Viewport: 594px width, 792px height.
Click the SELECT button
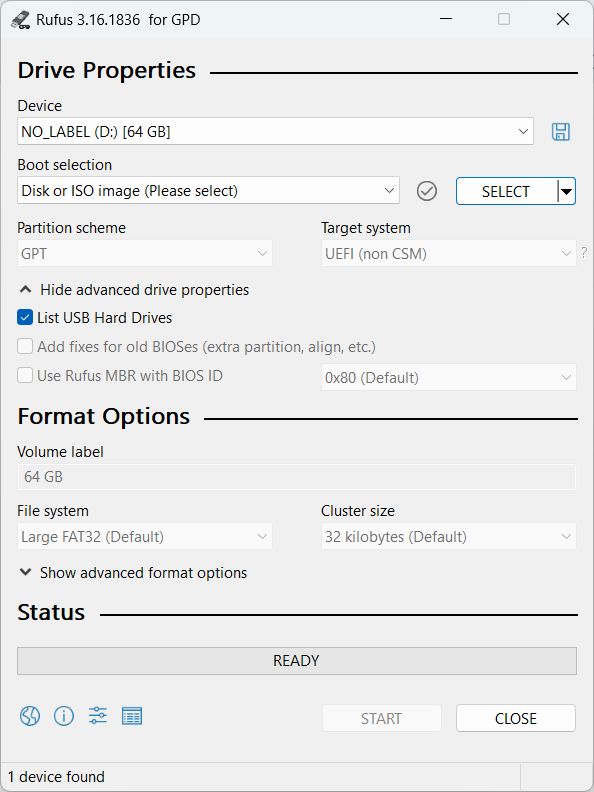coord(507,191)
